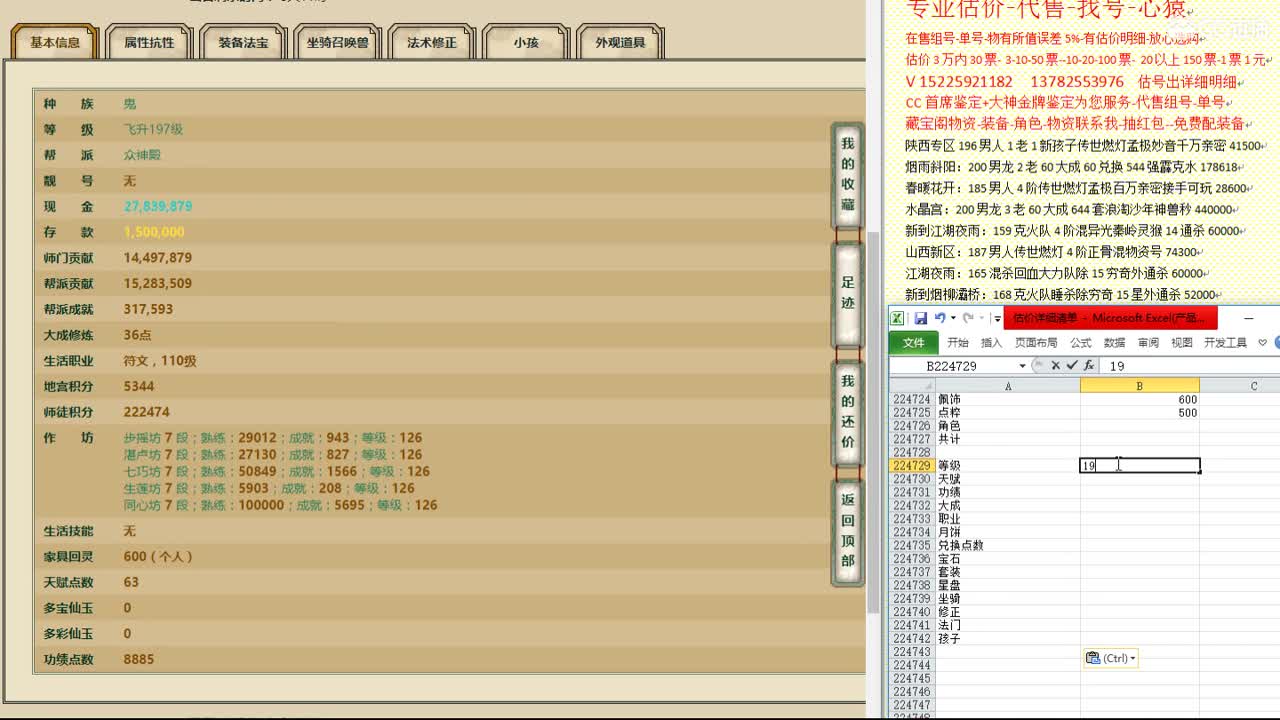
Task: Click the 同心坊 workshop line
Action: 280,505
